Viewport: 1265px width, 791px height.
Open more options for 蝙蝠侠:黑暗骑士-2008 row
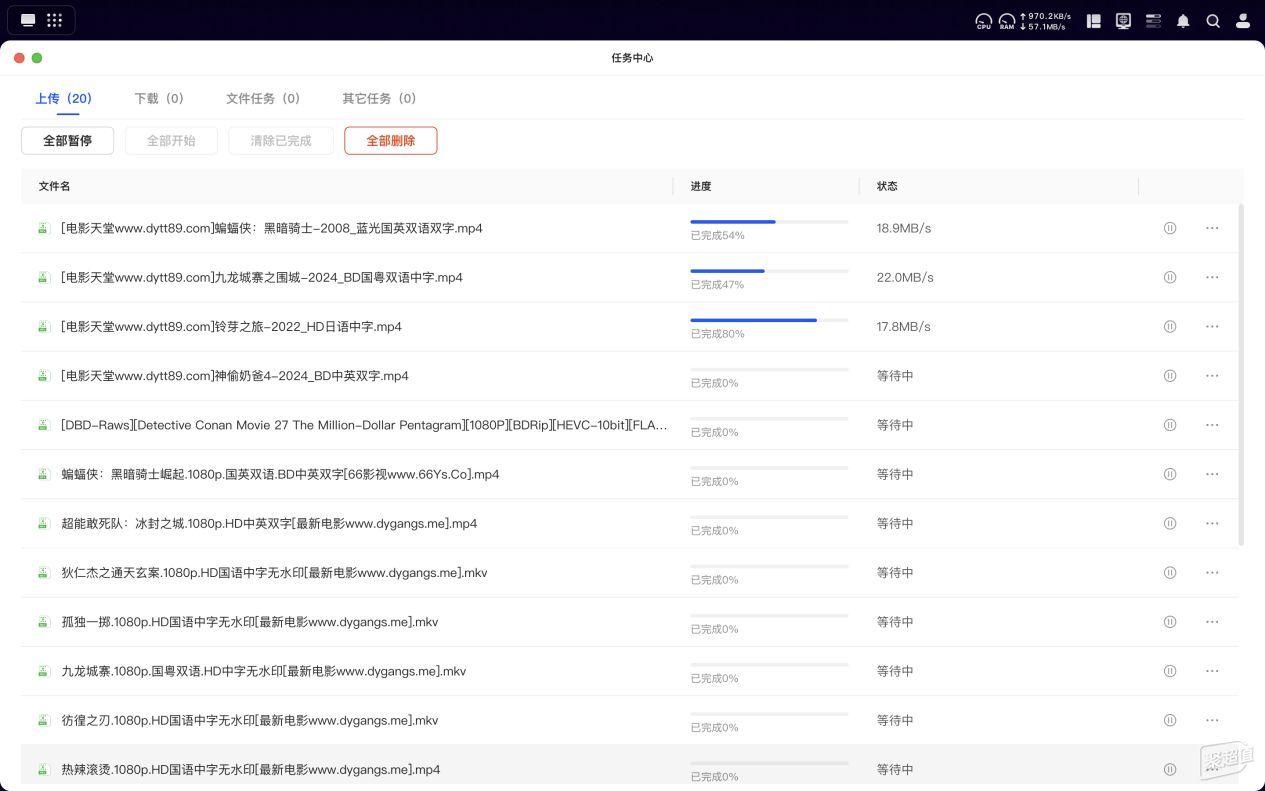pos(1212,228)
